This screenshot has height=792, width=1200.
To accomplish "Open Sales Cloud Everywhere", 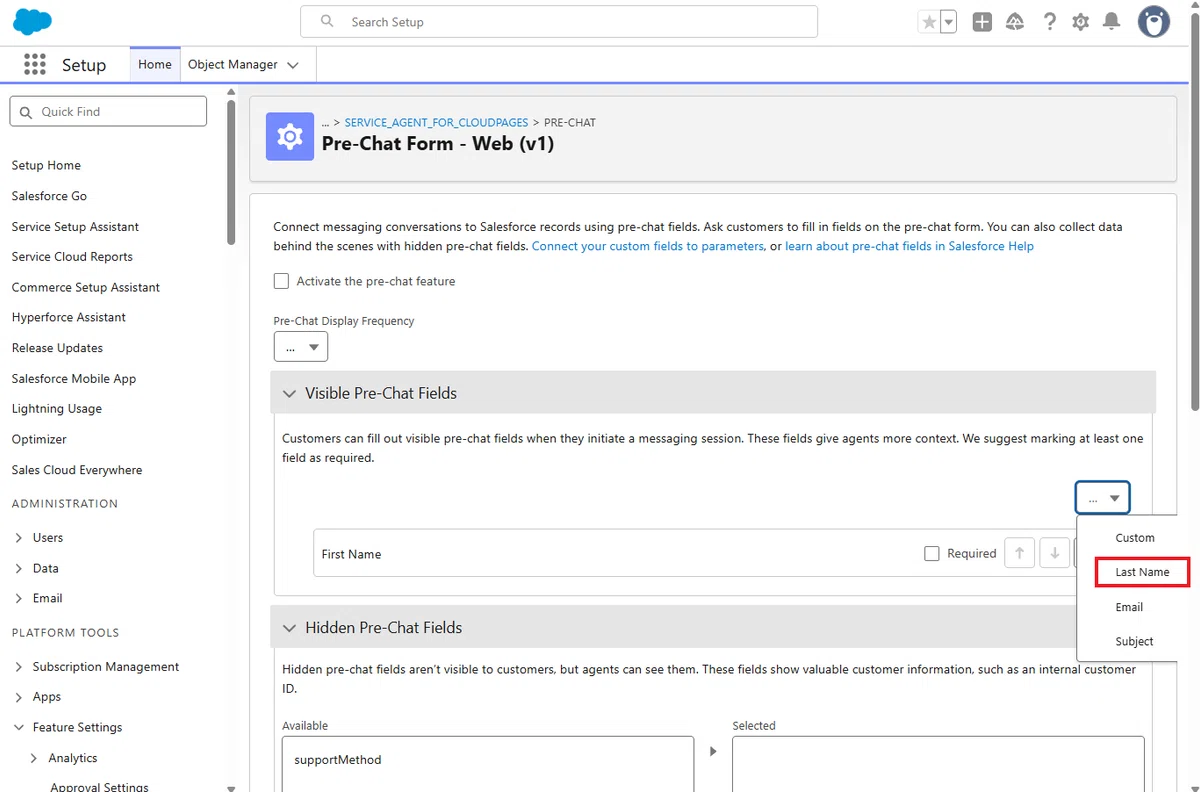I will point(76,470).
